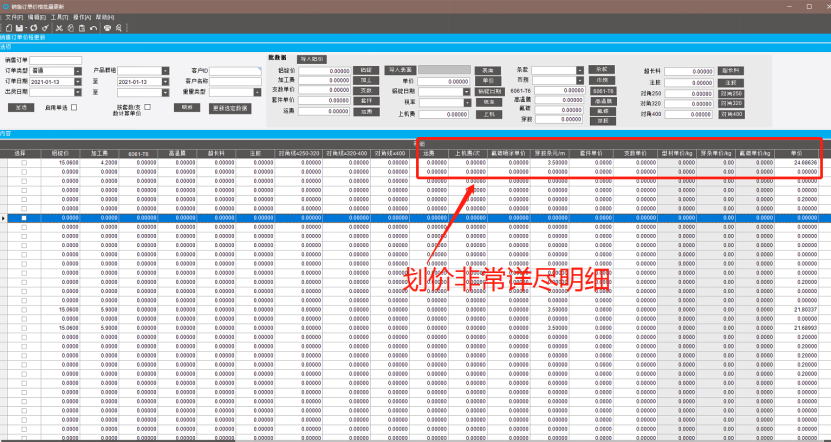Click the print icon in toolbar
Viewport: 831px width, 442px height.
pos(107,28)
